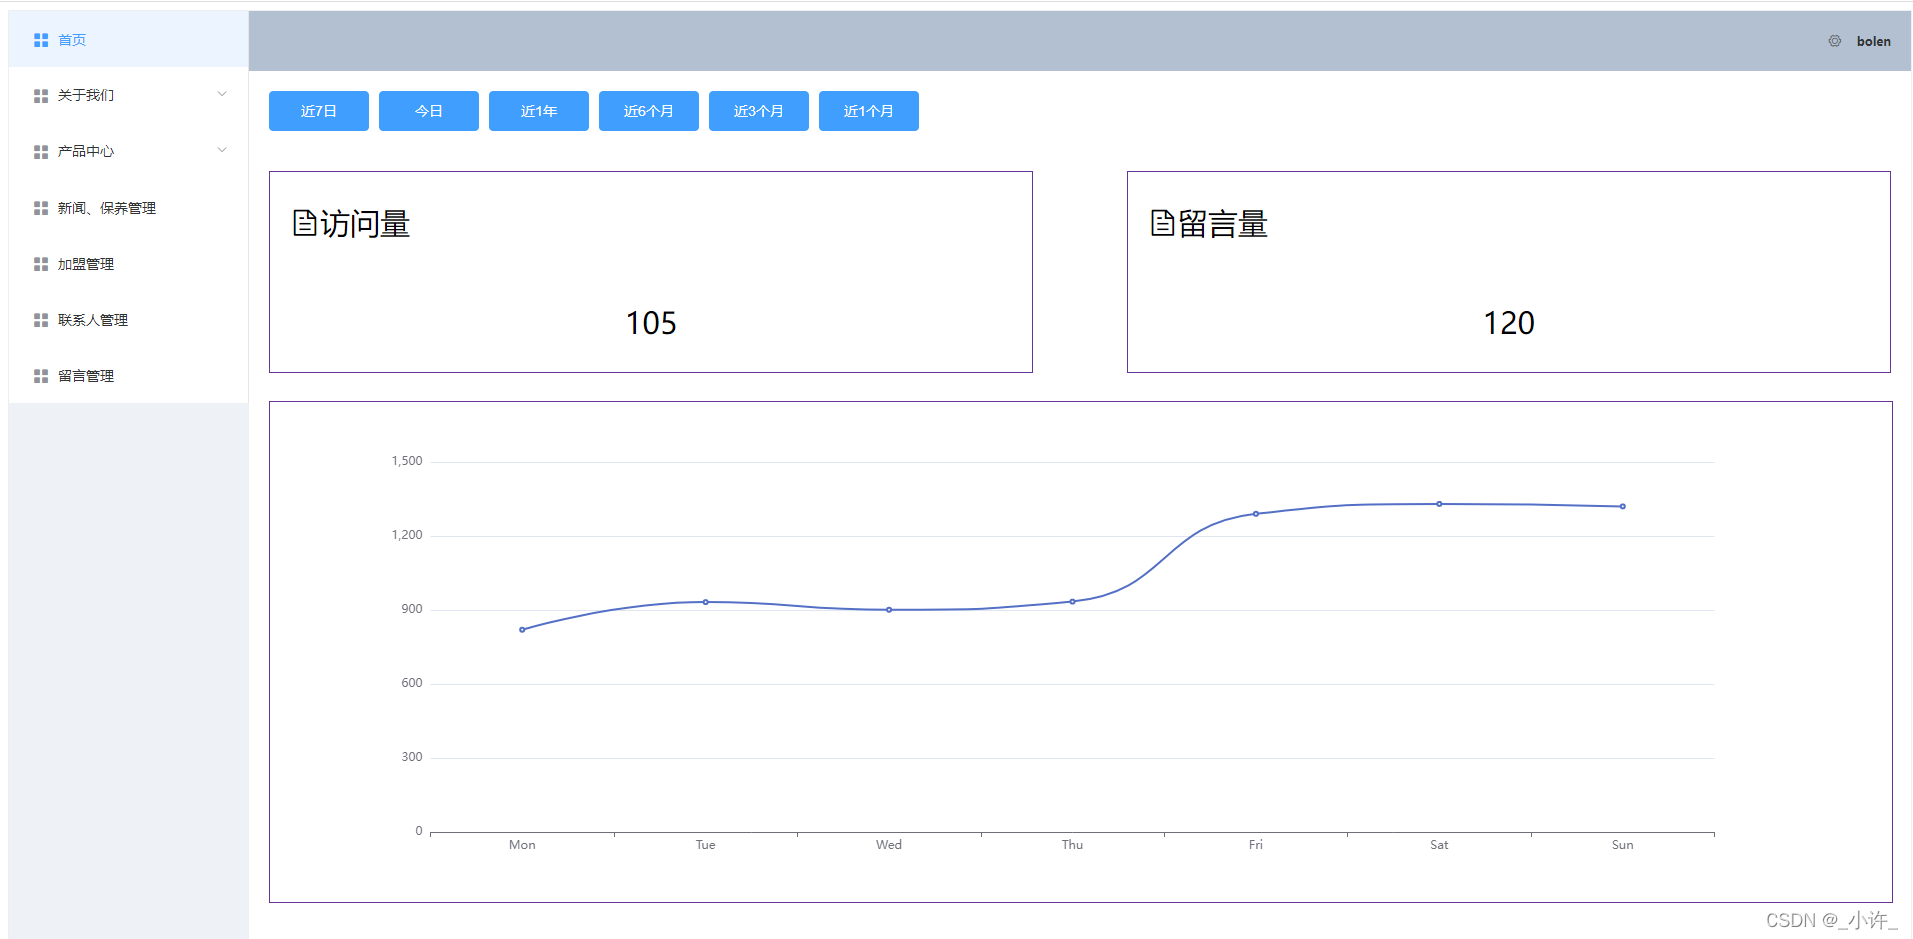Click the Sat data point on chart
The width and height of the screenshot is (1913, 939).
pos(1440,504)
